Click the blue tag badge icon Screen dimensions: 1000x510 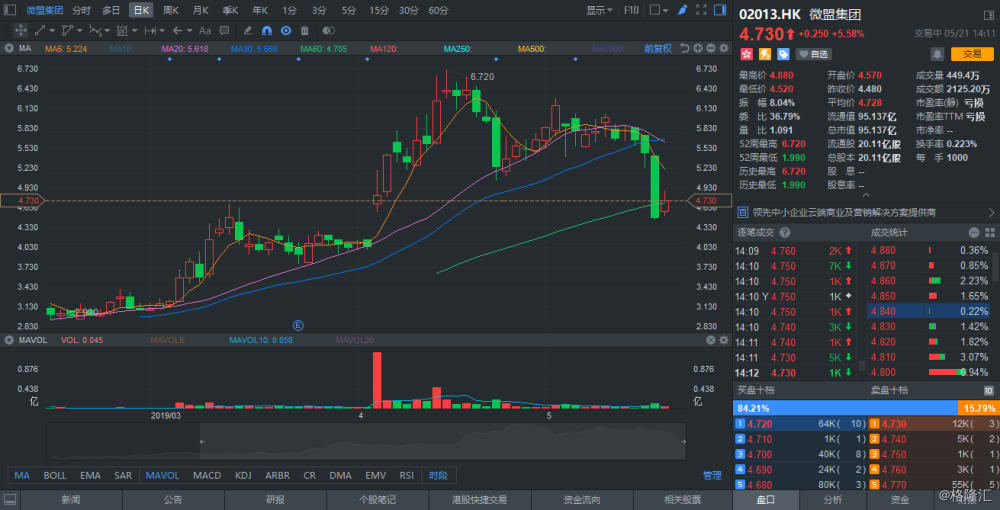783,54
